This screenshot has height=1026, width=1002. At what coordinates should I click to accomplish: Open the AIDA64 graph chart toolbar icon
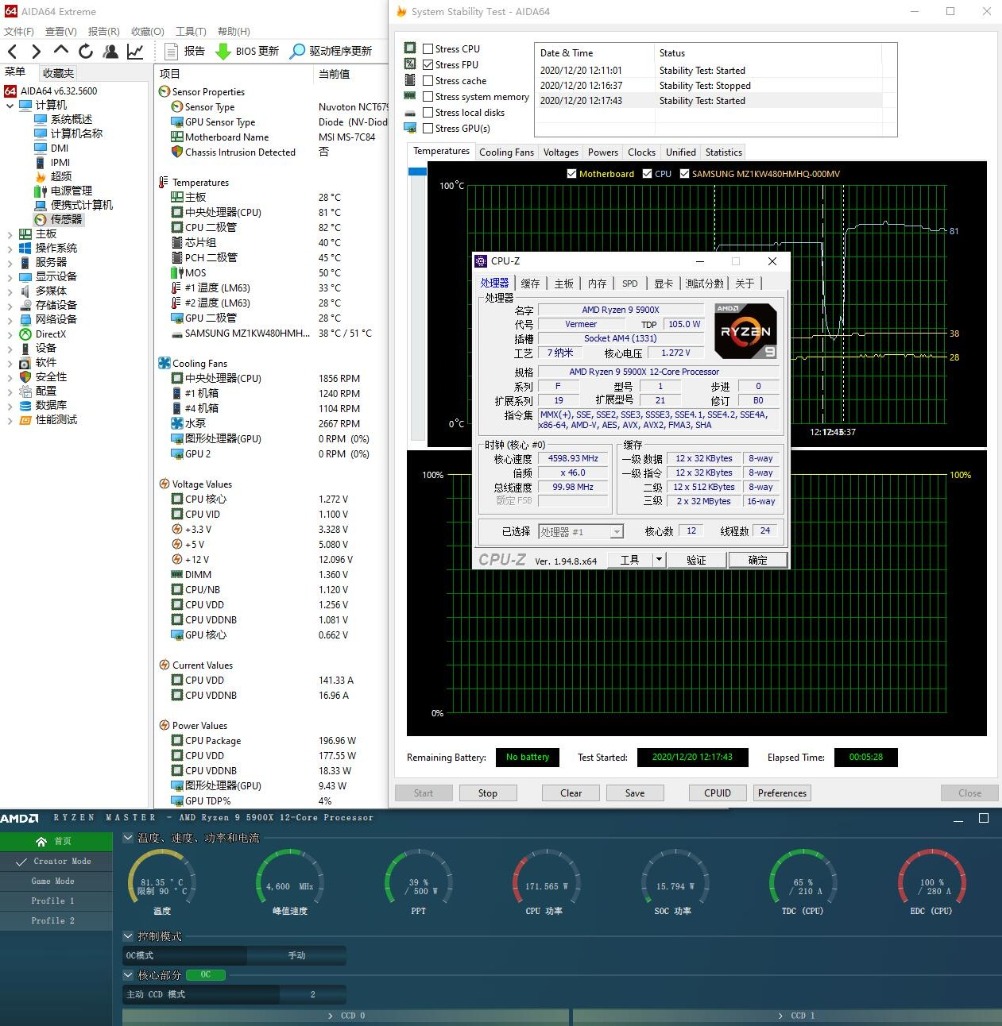tap(135, 51)
